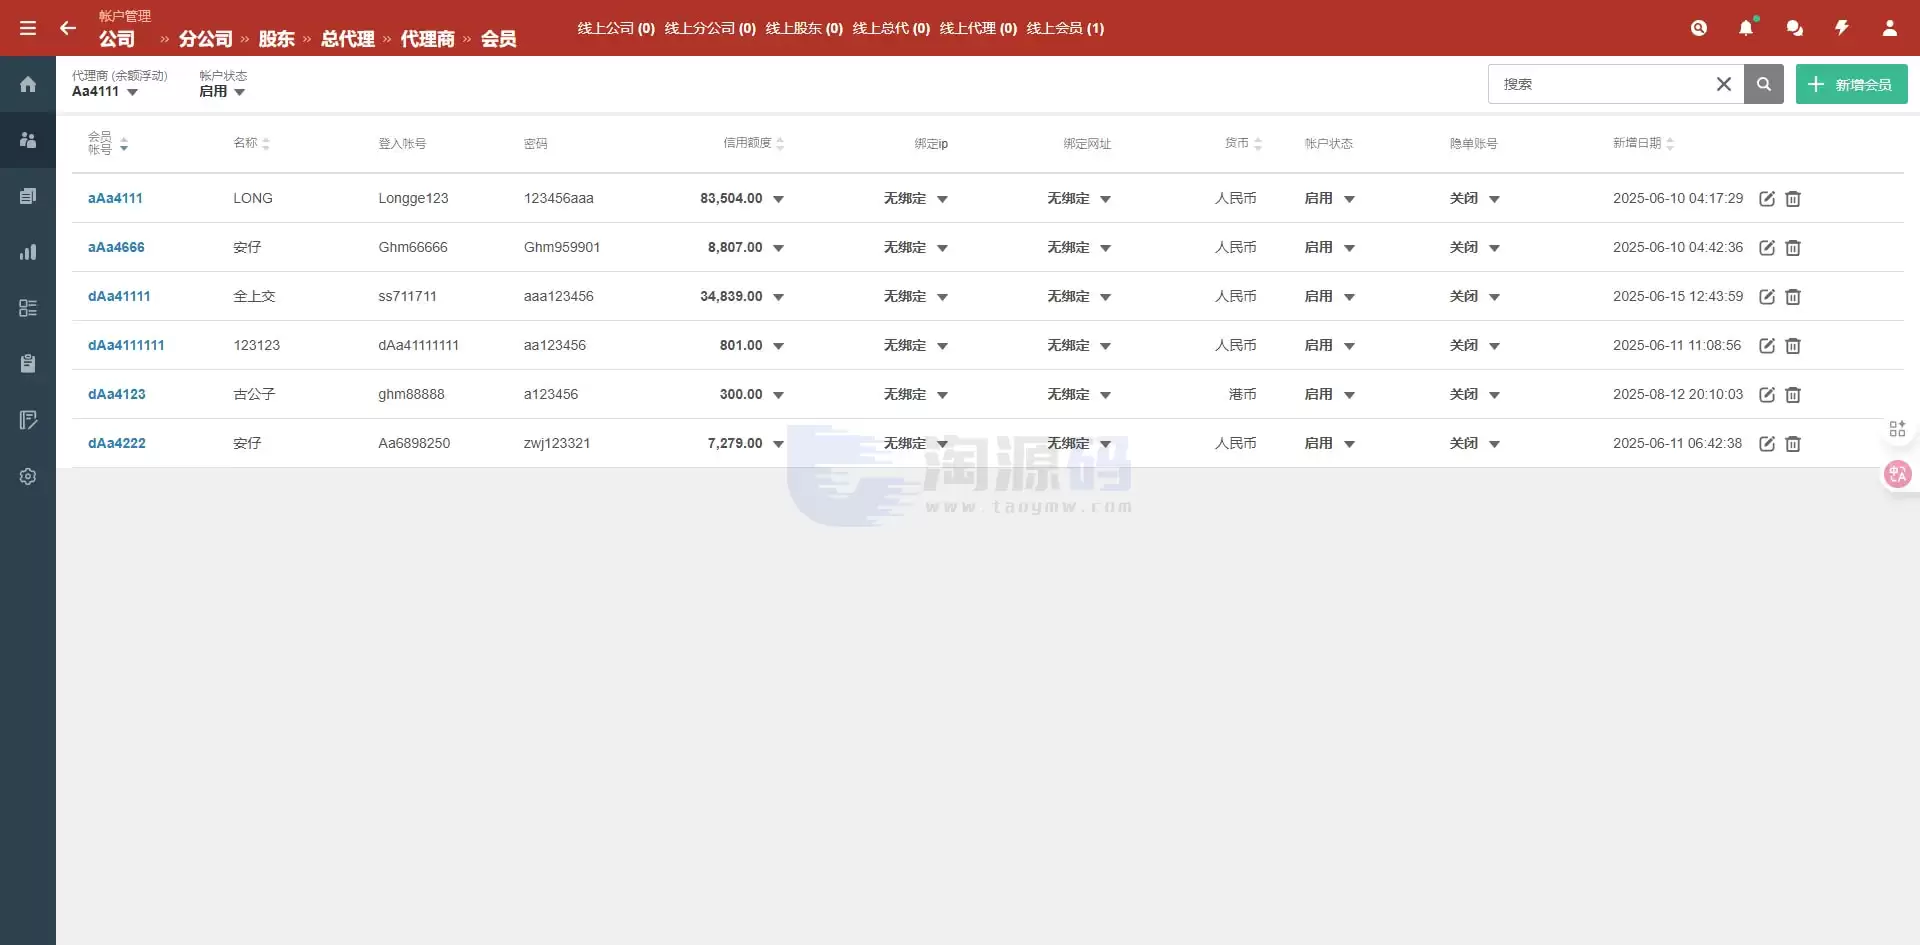Image resolution: width=1920 pixels, height=945 pixels.
Task: Click the translate floating icon
Action: 1897,474
